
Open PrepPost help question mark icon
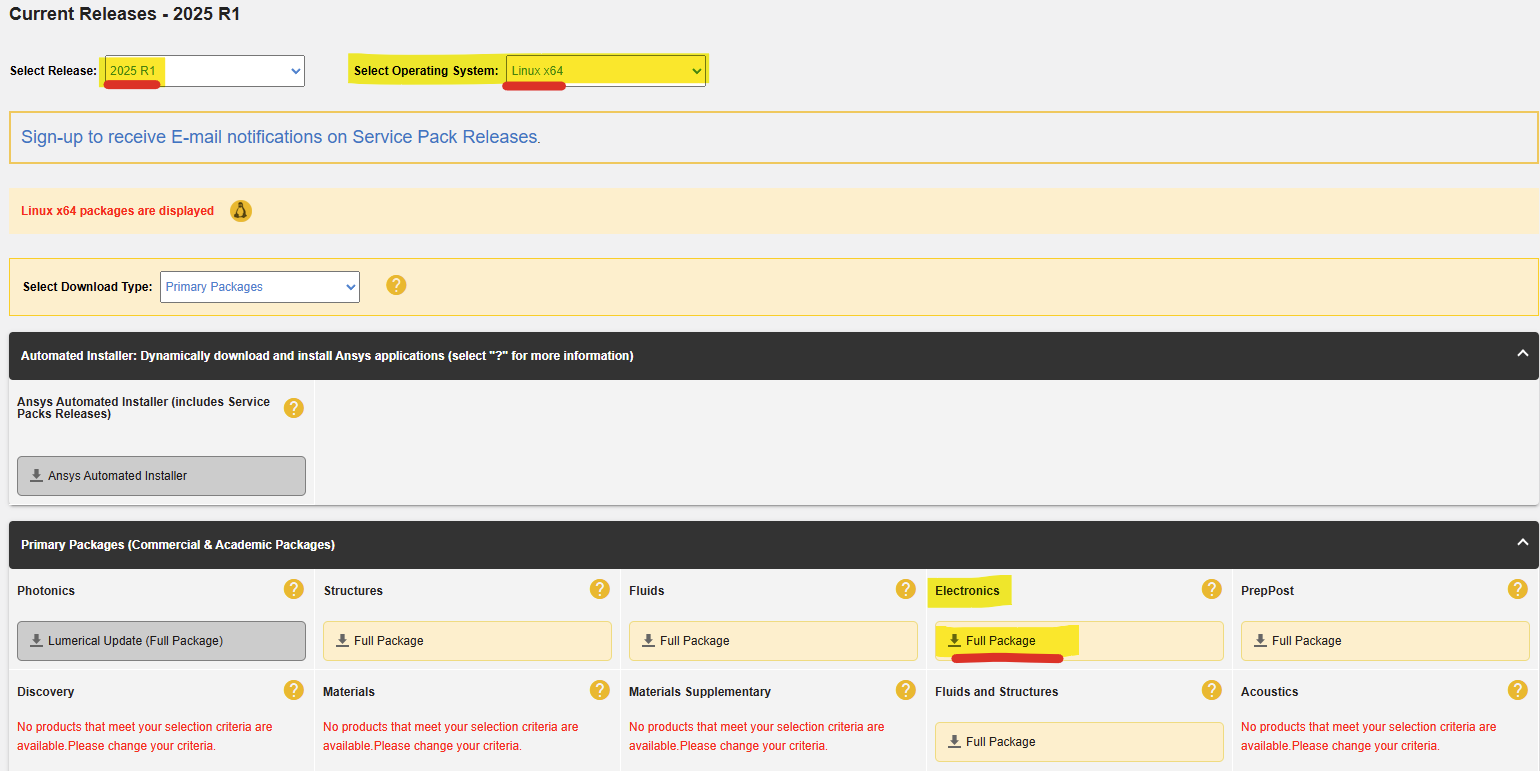(1518, 589)
